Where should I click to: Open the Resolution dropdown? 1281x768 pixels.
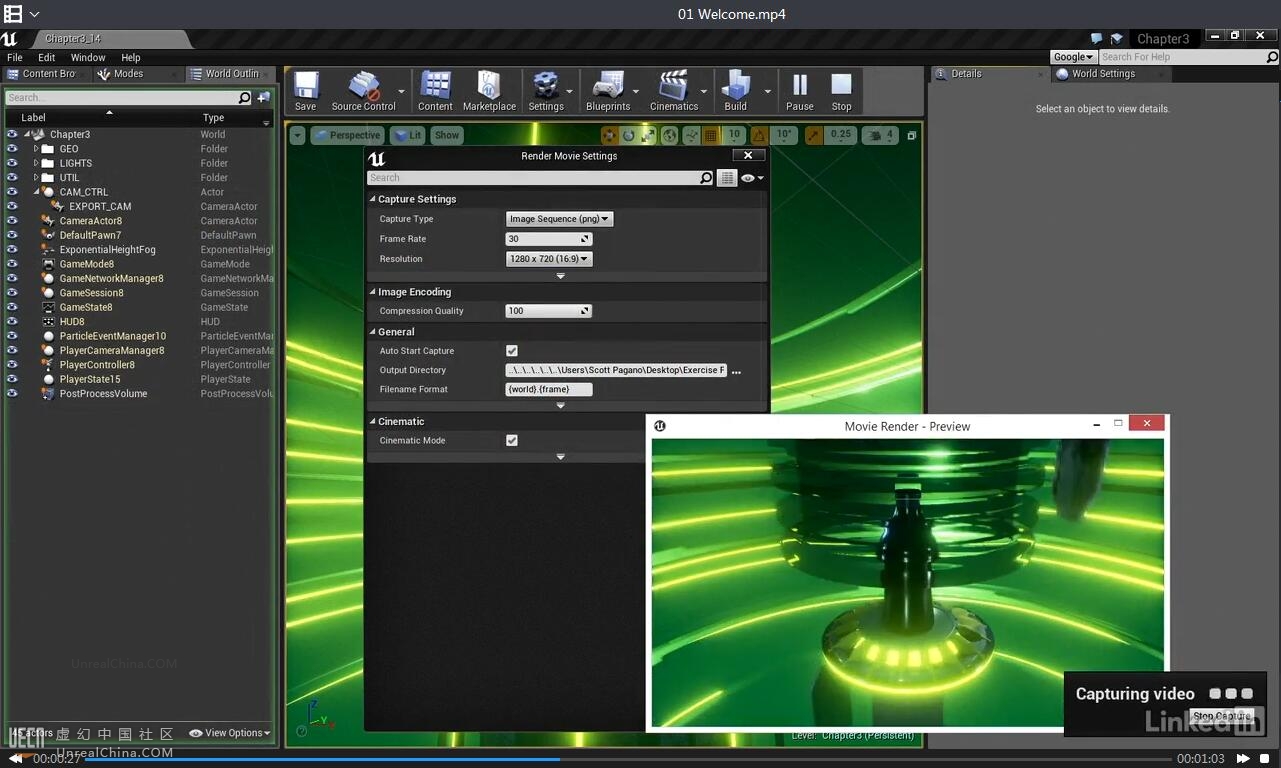(x=549, y=259)
